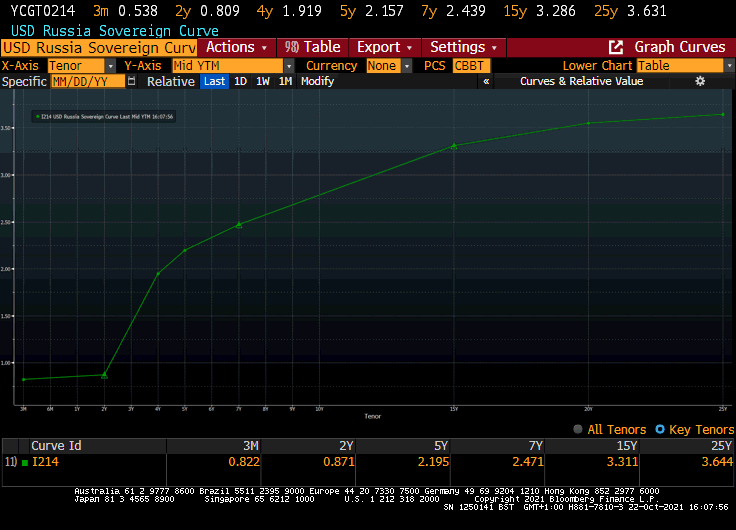
Task: Click the 7Y value 2.471 cell
Action: 528,462
